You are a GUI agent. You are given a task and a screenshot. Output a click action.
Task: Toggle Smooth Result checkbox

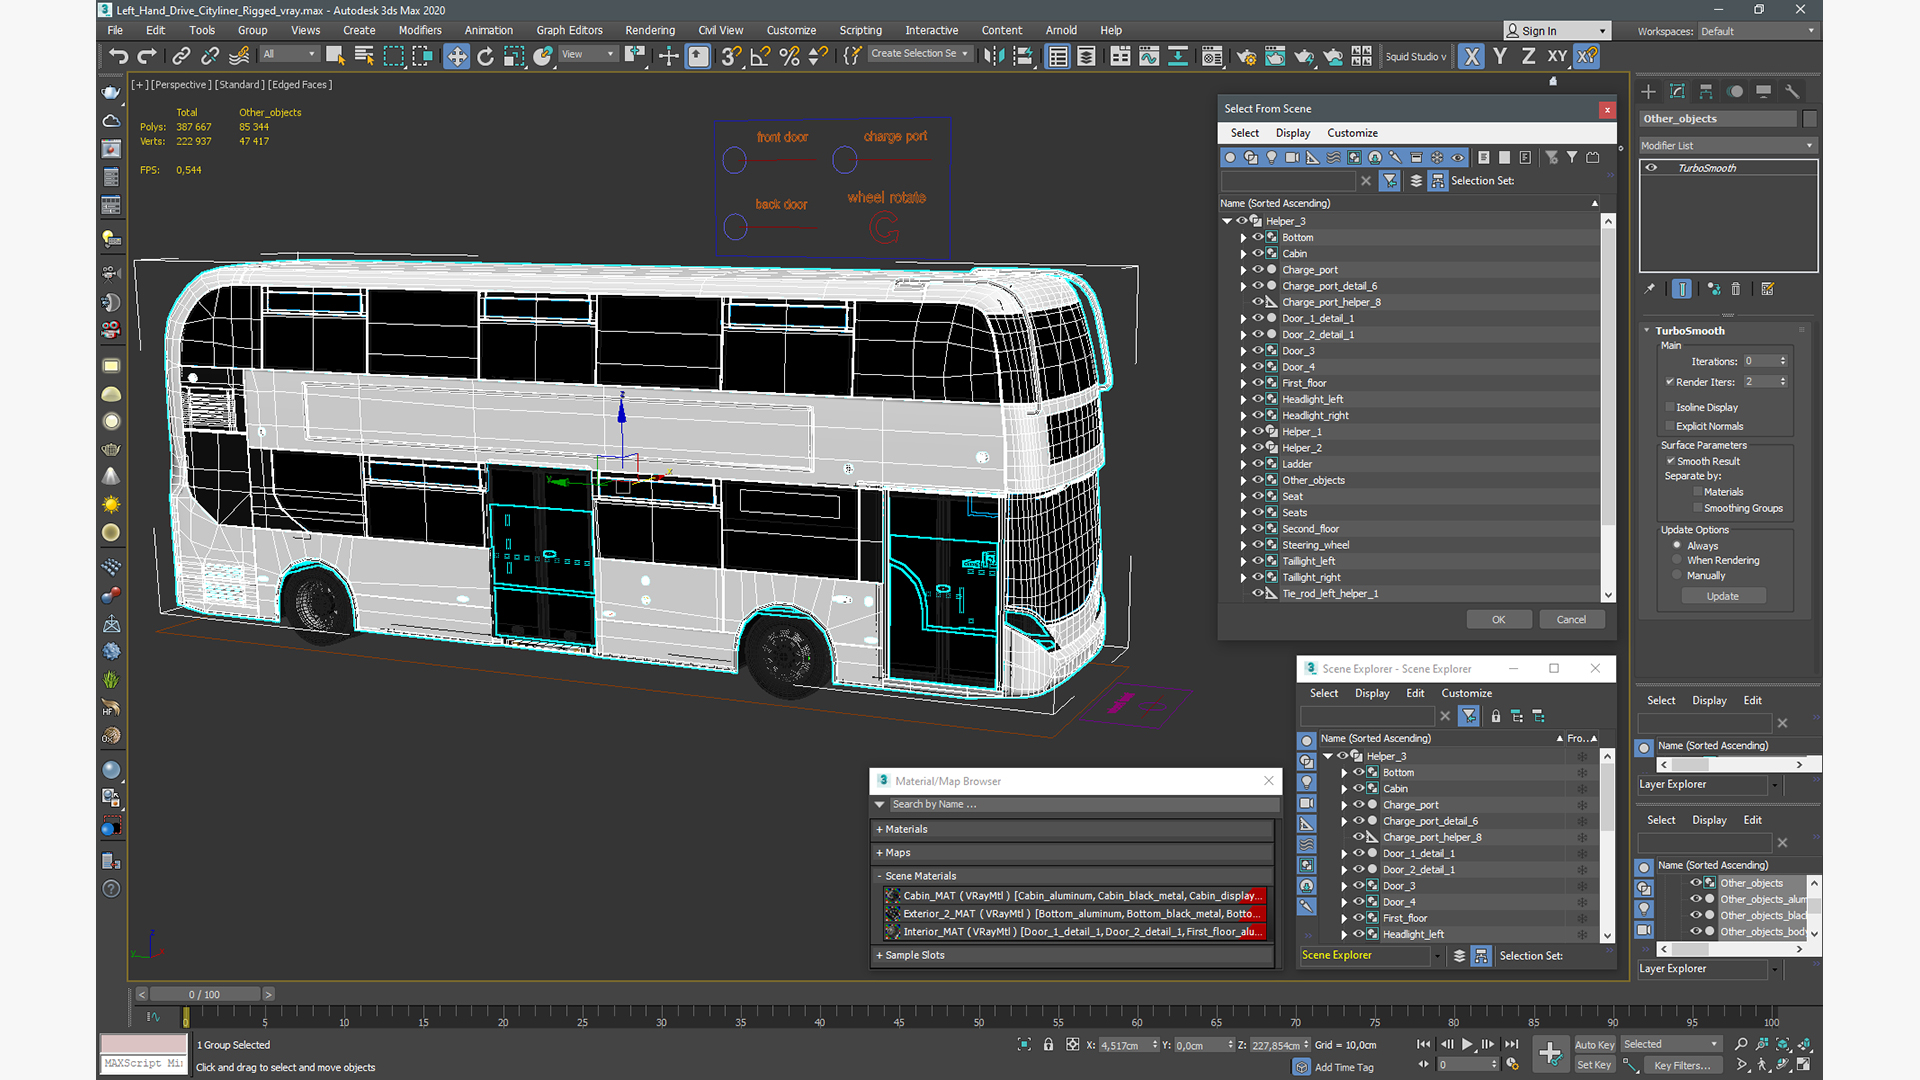point(1670,461)
